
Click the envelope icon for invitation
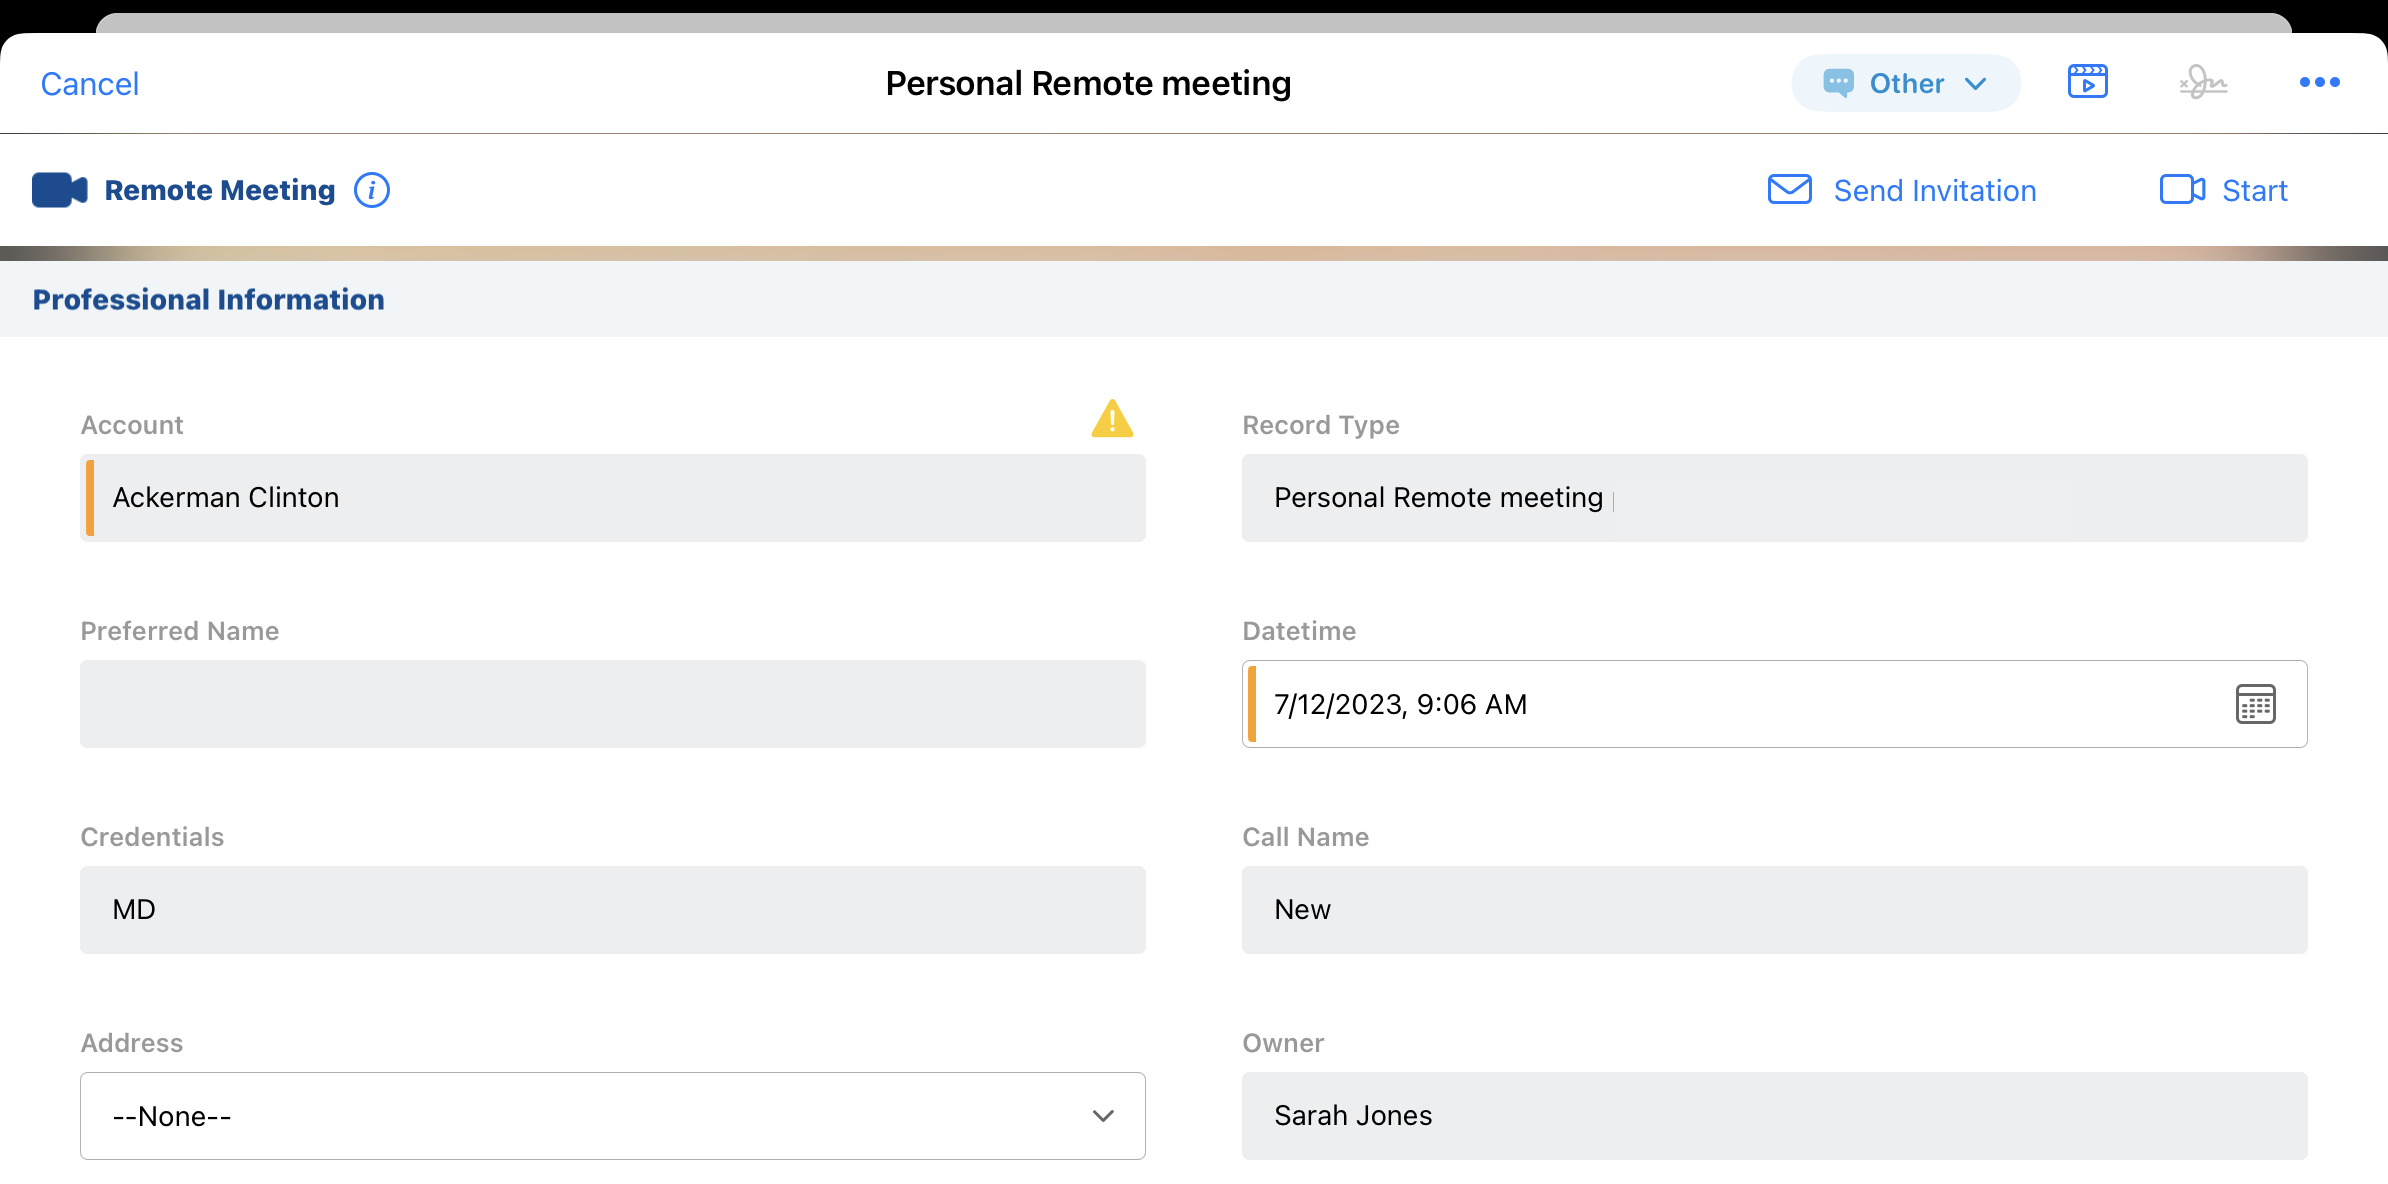[1789, 190]
